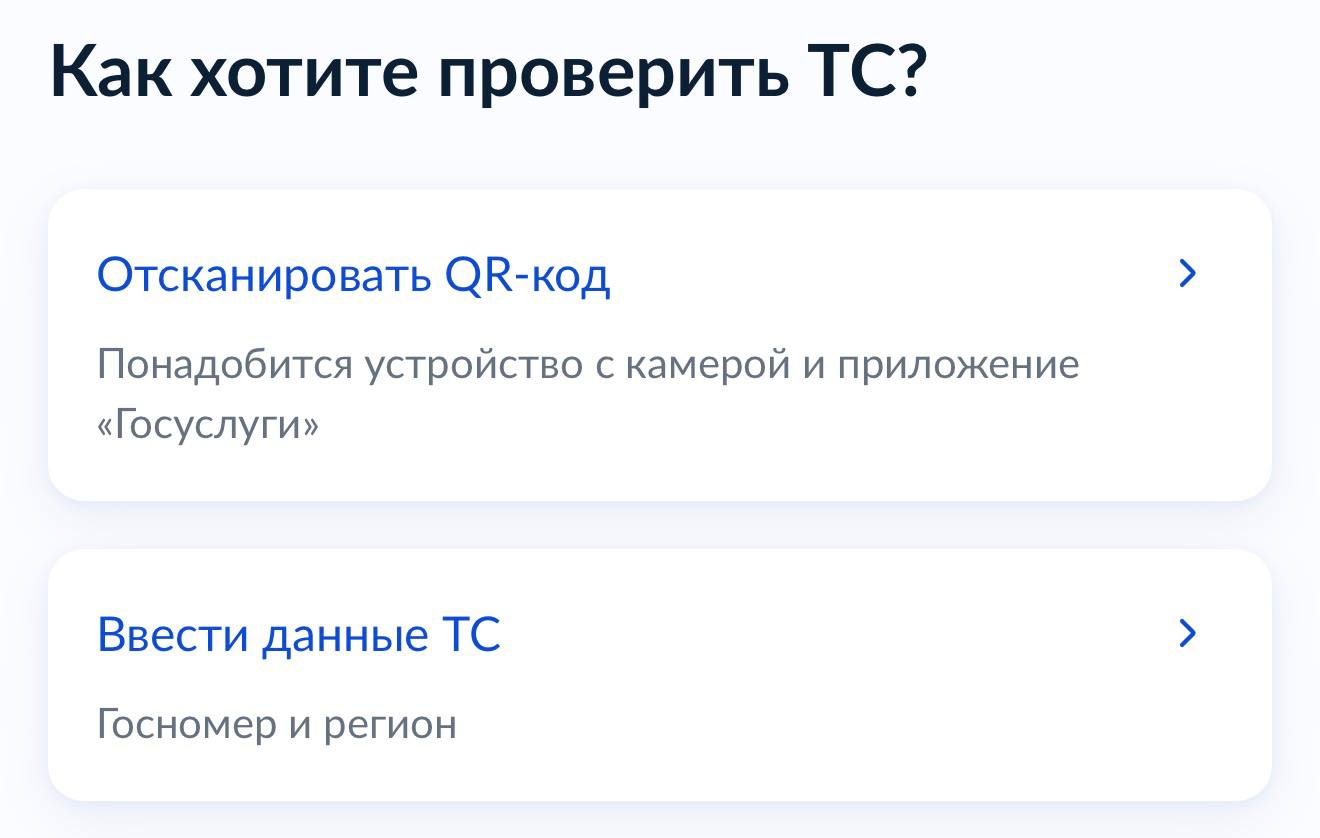Image resolution: width=1320 pixels, height=838 pixels.
Task: Click the chevron arrow on the QR-код card
Action: (1187, 273)
